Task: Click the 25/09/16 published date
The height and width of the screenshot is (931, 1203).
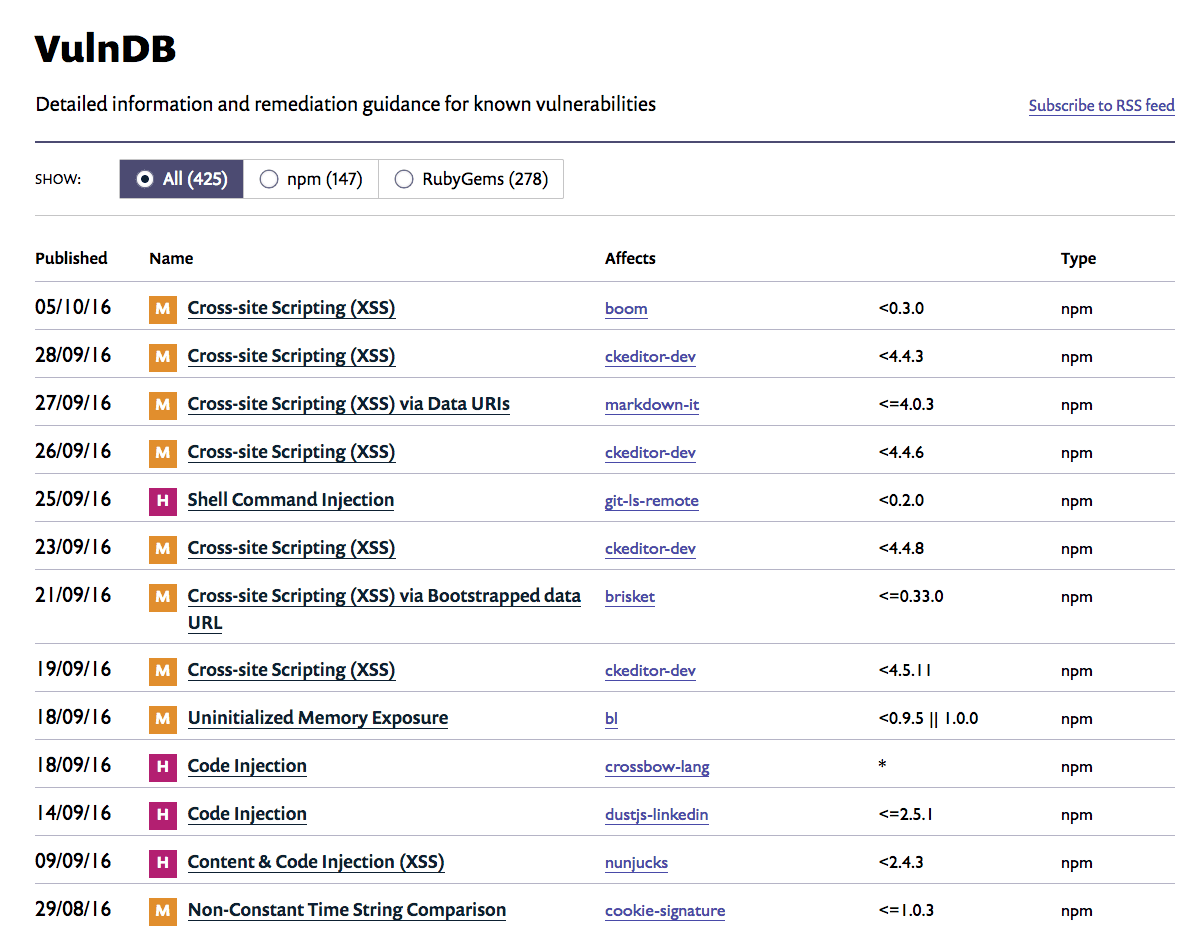Action: point(73,499)
